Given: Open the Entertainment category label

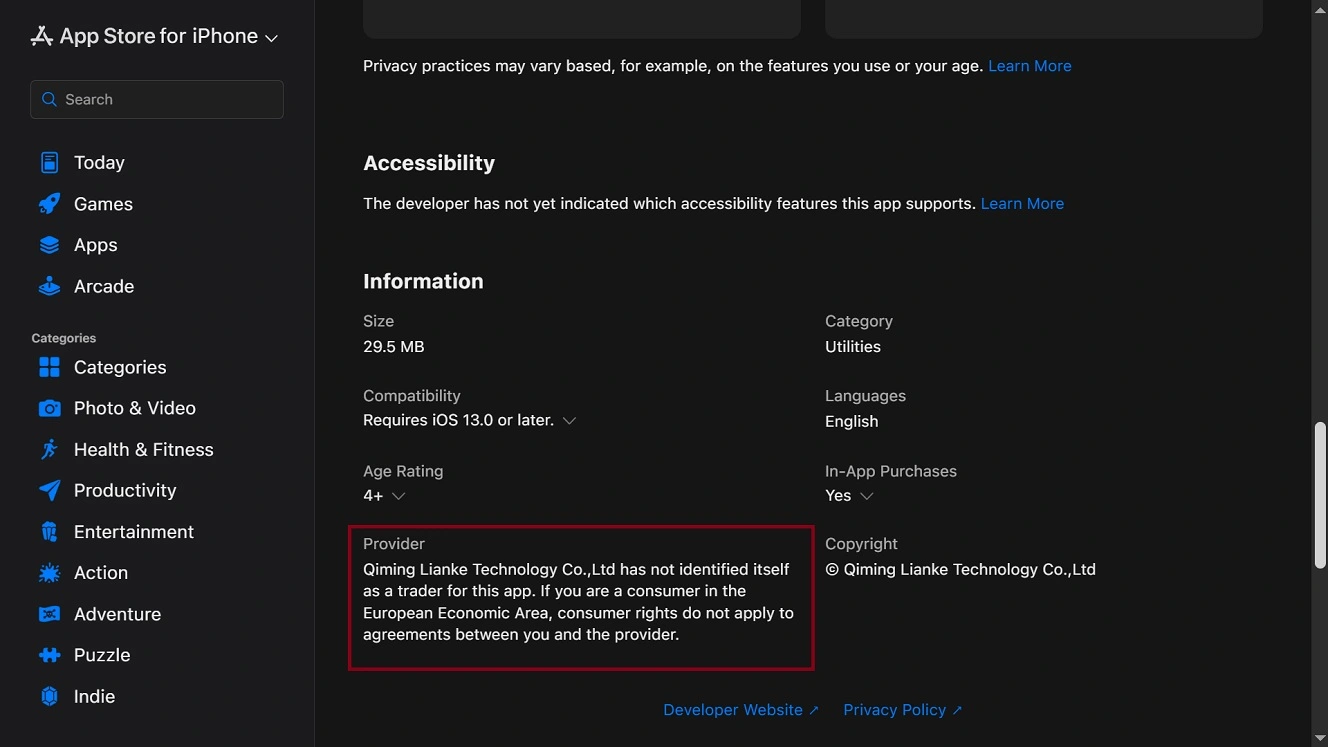Looking at the screenshot, I should pyautogui.click(x=134, y=532).
